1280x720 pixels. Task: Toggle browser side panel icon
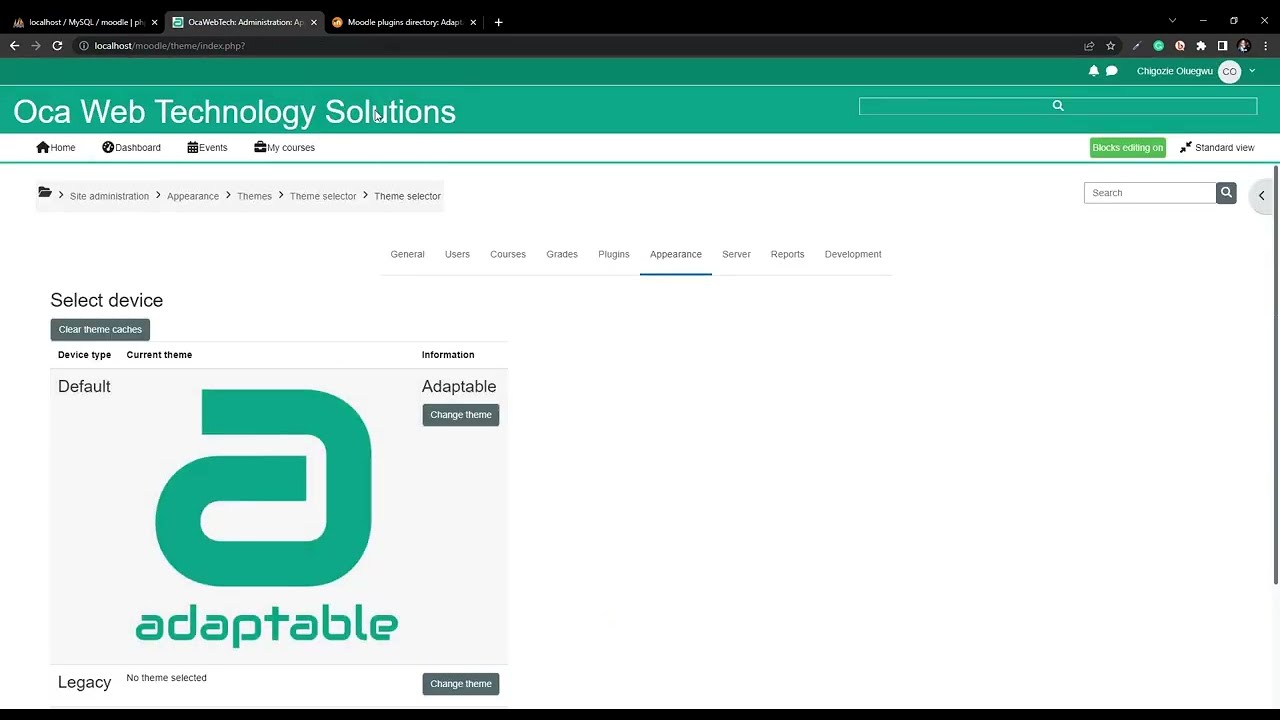1222,46
